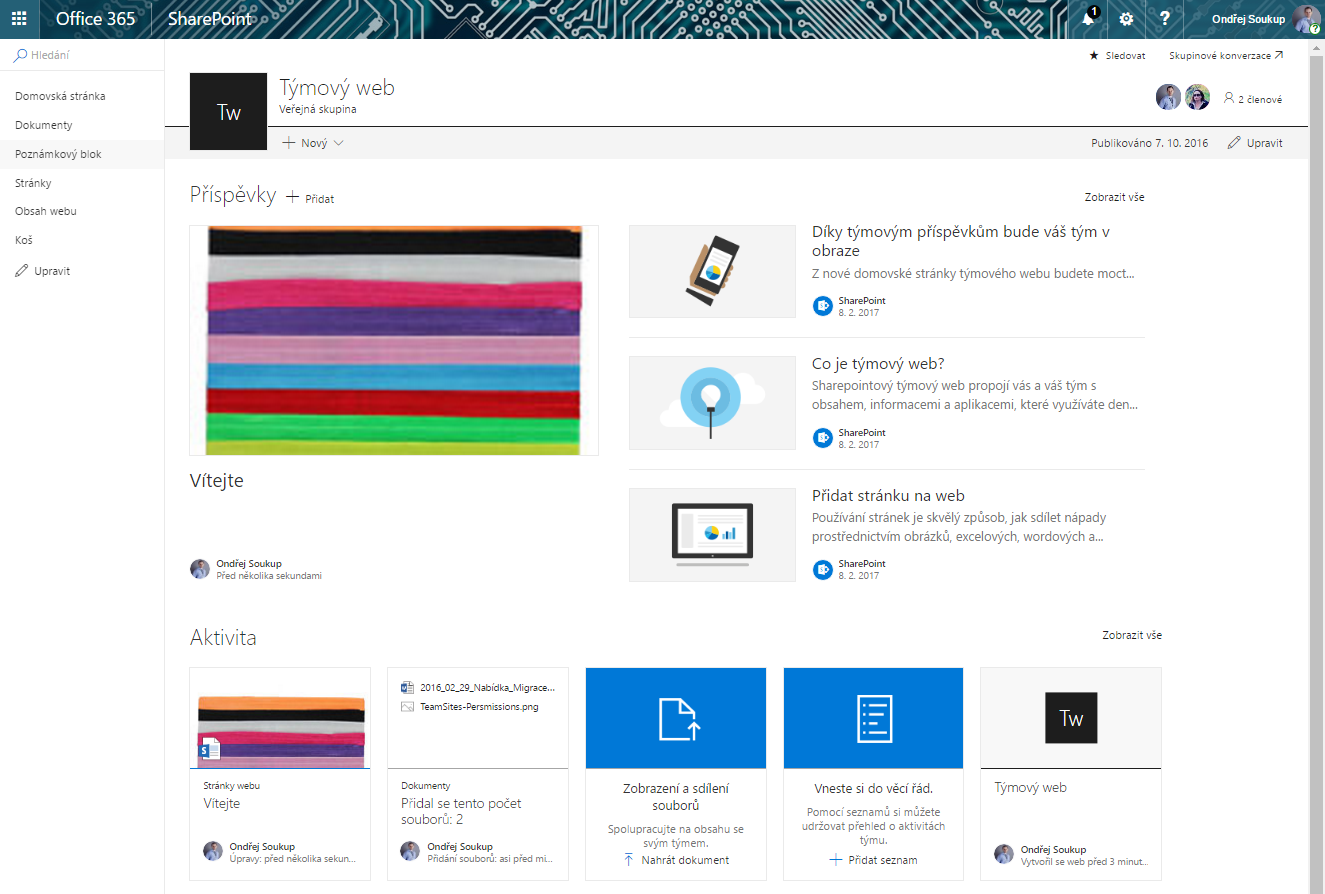1325x894 pixels.
Task: Click the SharePoint header link
Action: point(210,19)
